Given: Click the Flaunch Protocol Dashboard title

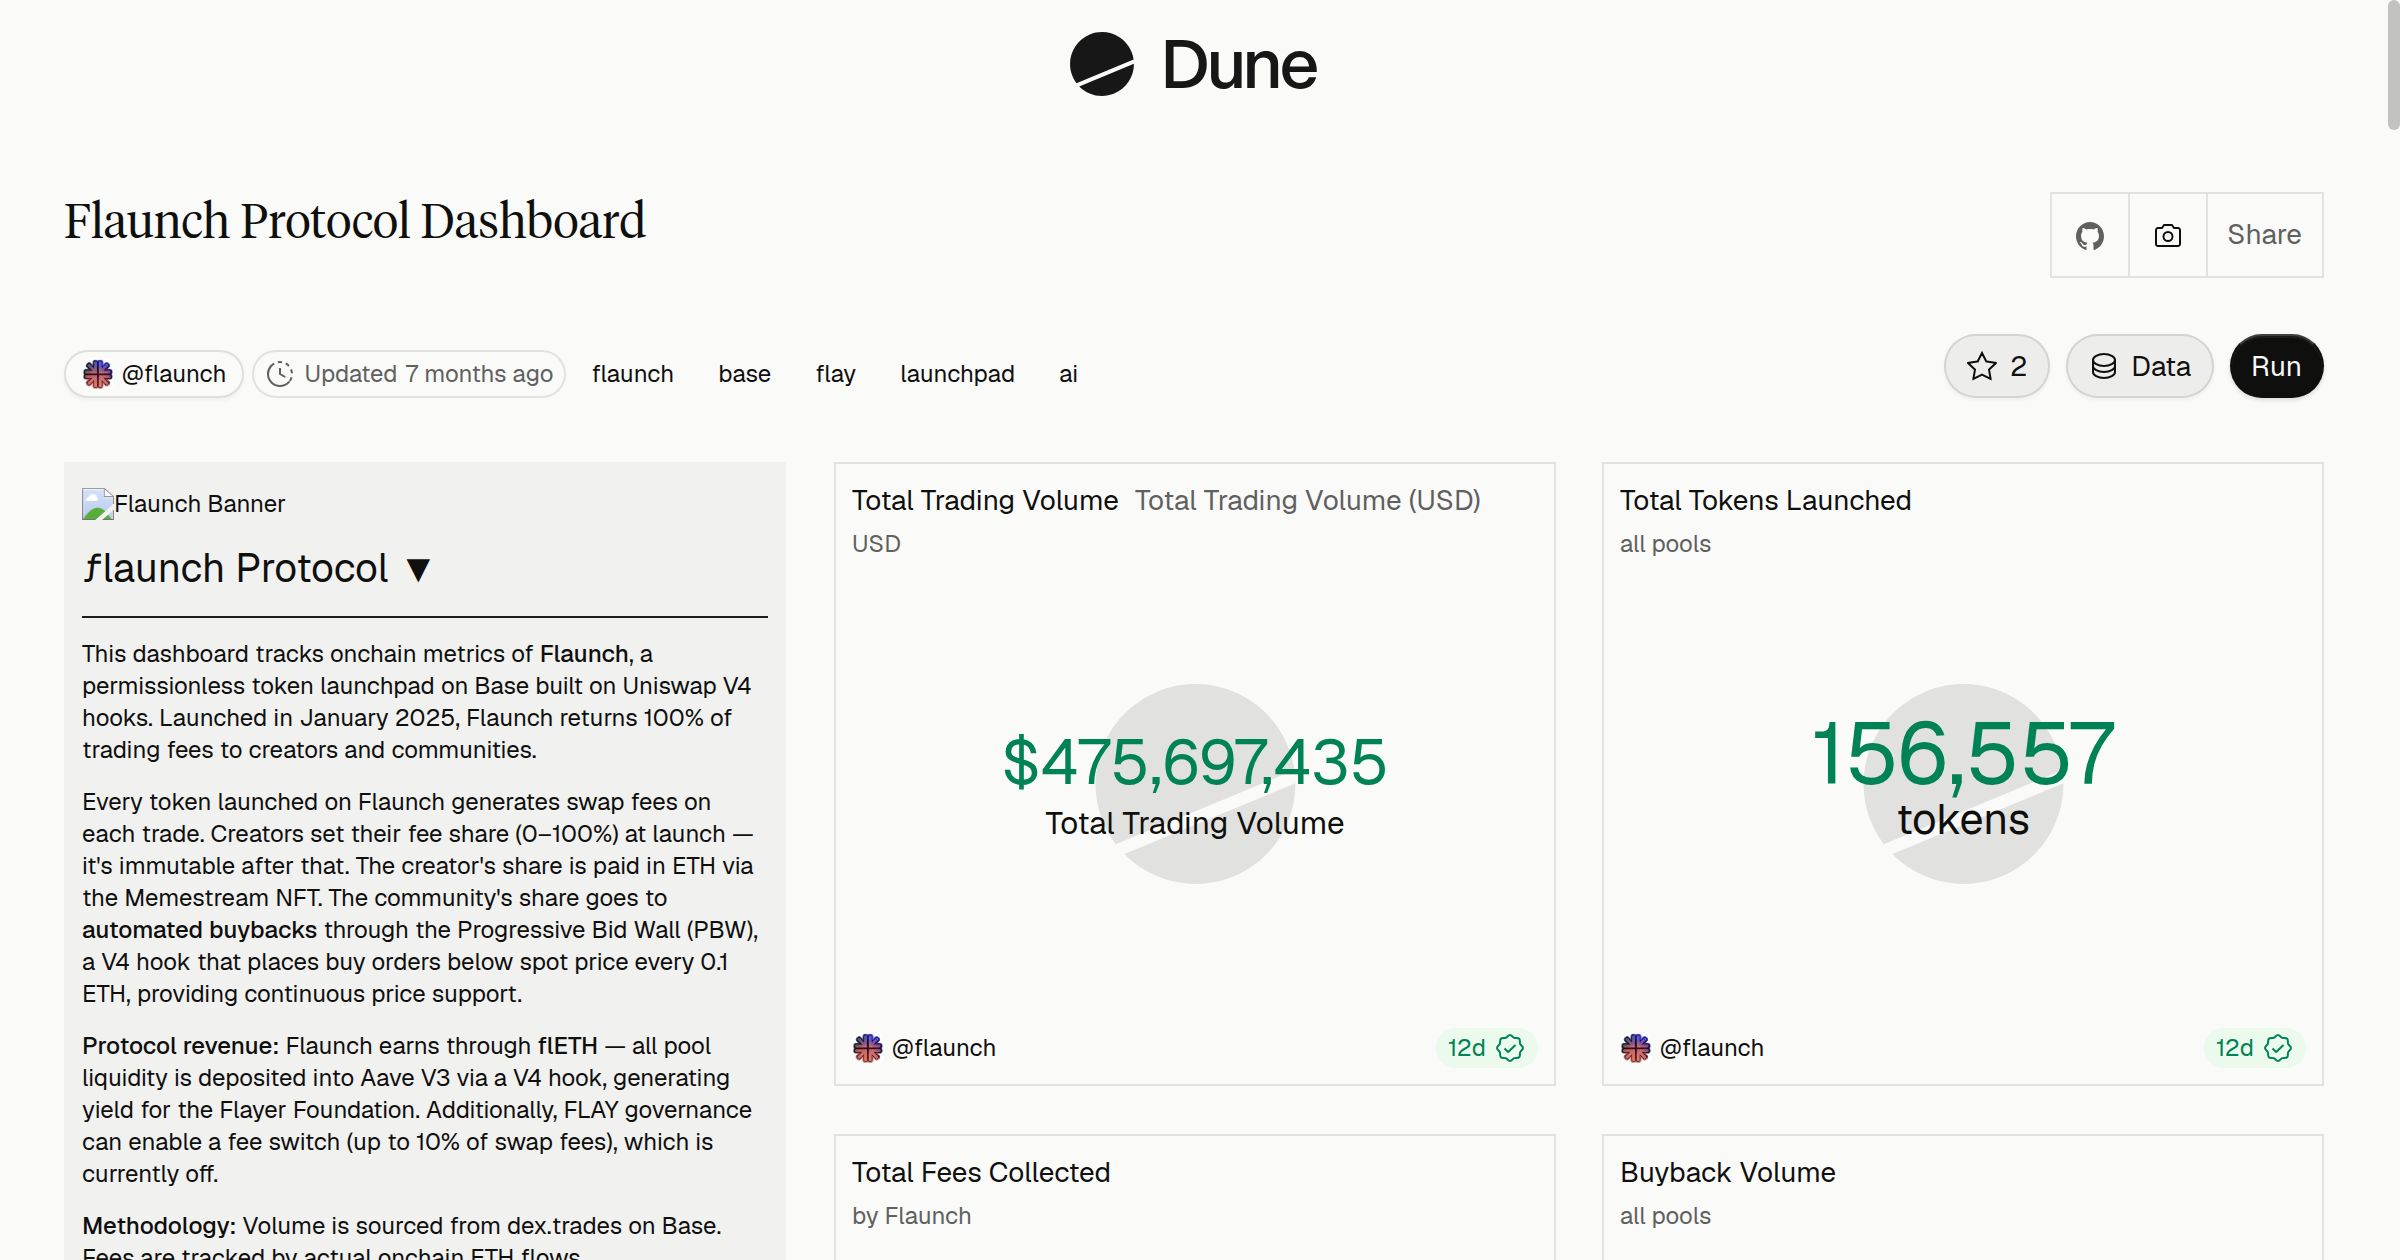Looking at the screenshot, I should [355, 221].
